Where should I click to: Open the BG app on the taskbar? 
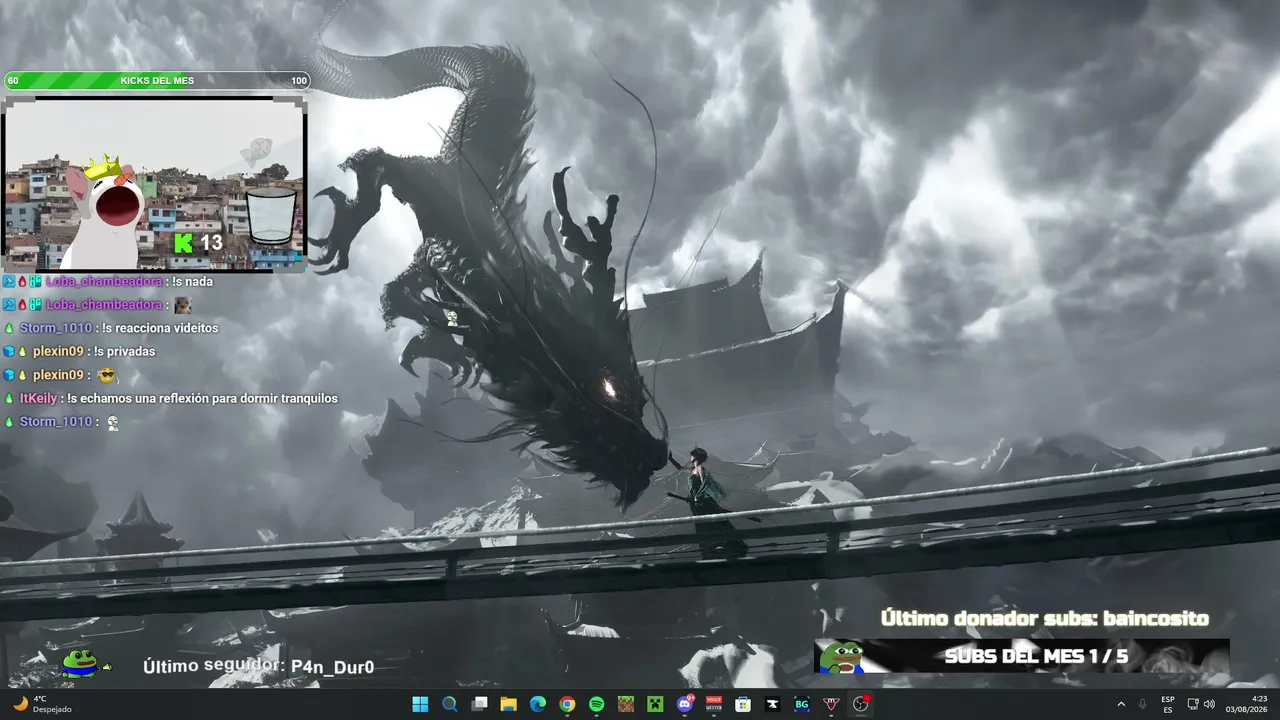pyautogui.click(x=801, y=704)
